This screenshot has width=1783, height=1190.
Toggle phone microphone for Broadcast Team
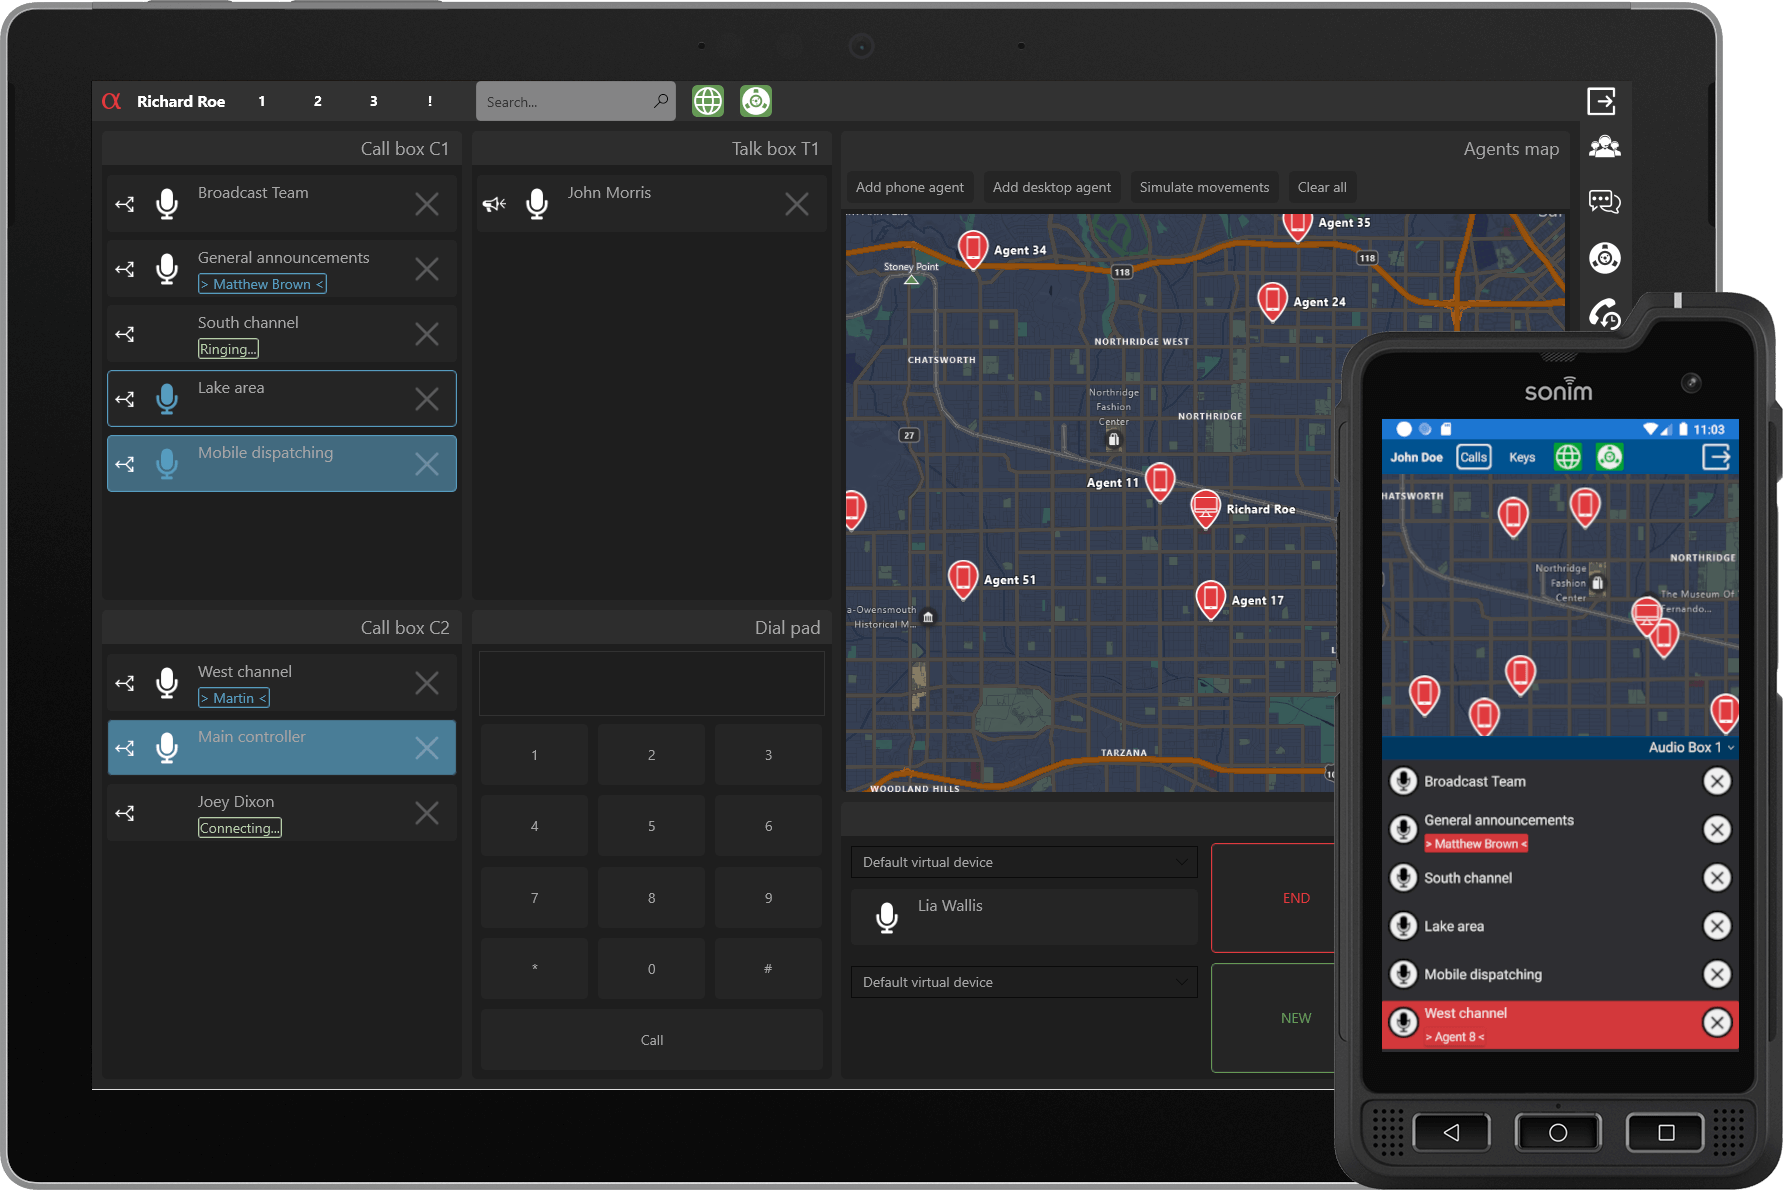[x=1403, y=781]
